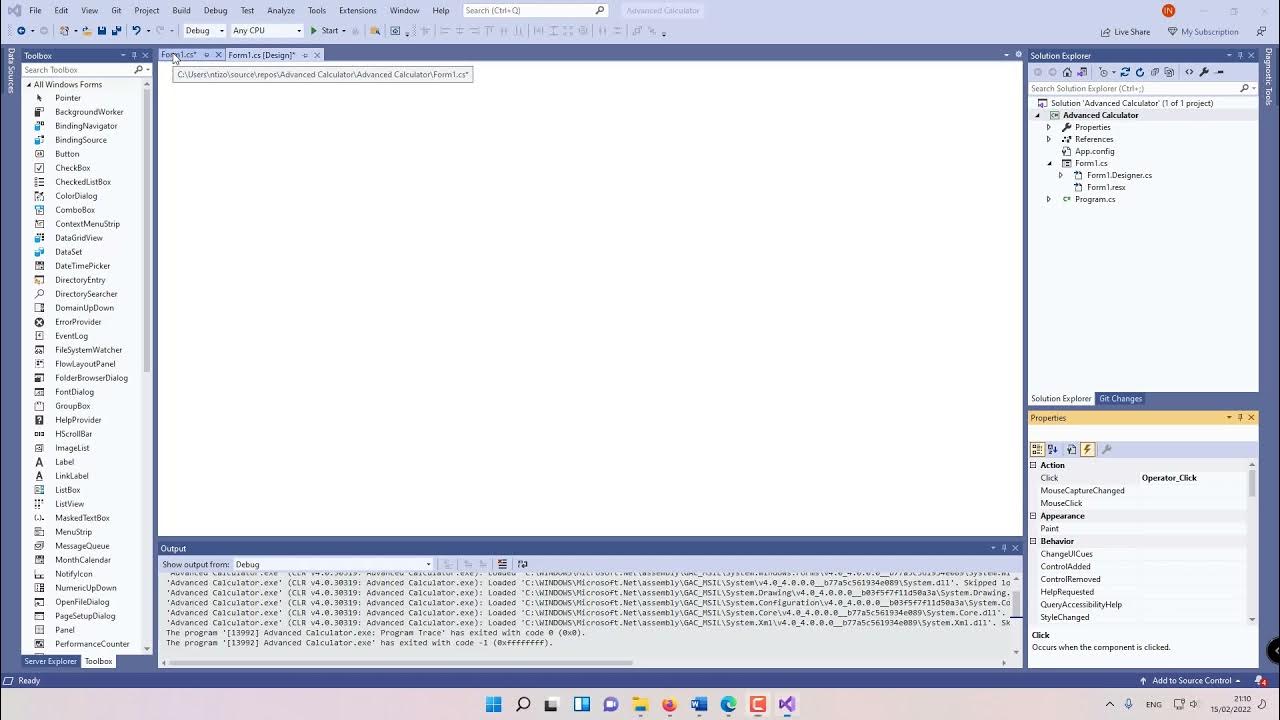Open the Diagnostic Tools side tab
The width and height of the screenshot is (1280, 720).
1268,77
